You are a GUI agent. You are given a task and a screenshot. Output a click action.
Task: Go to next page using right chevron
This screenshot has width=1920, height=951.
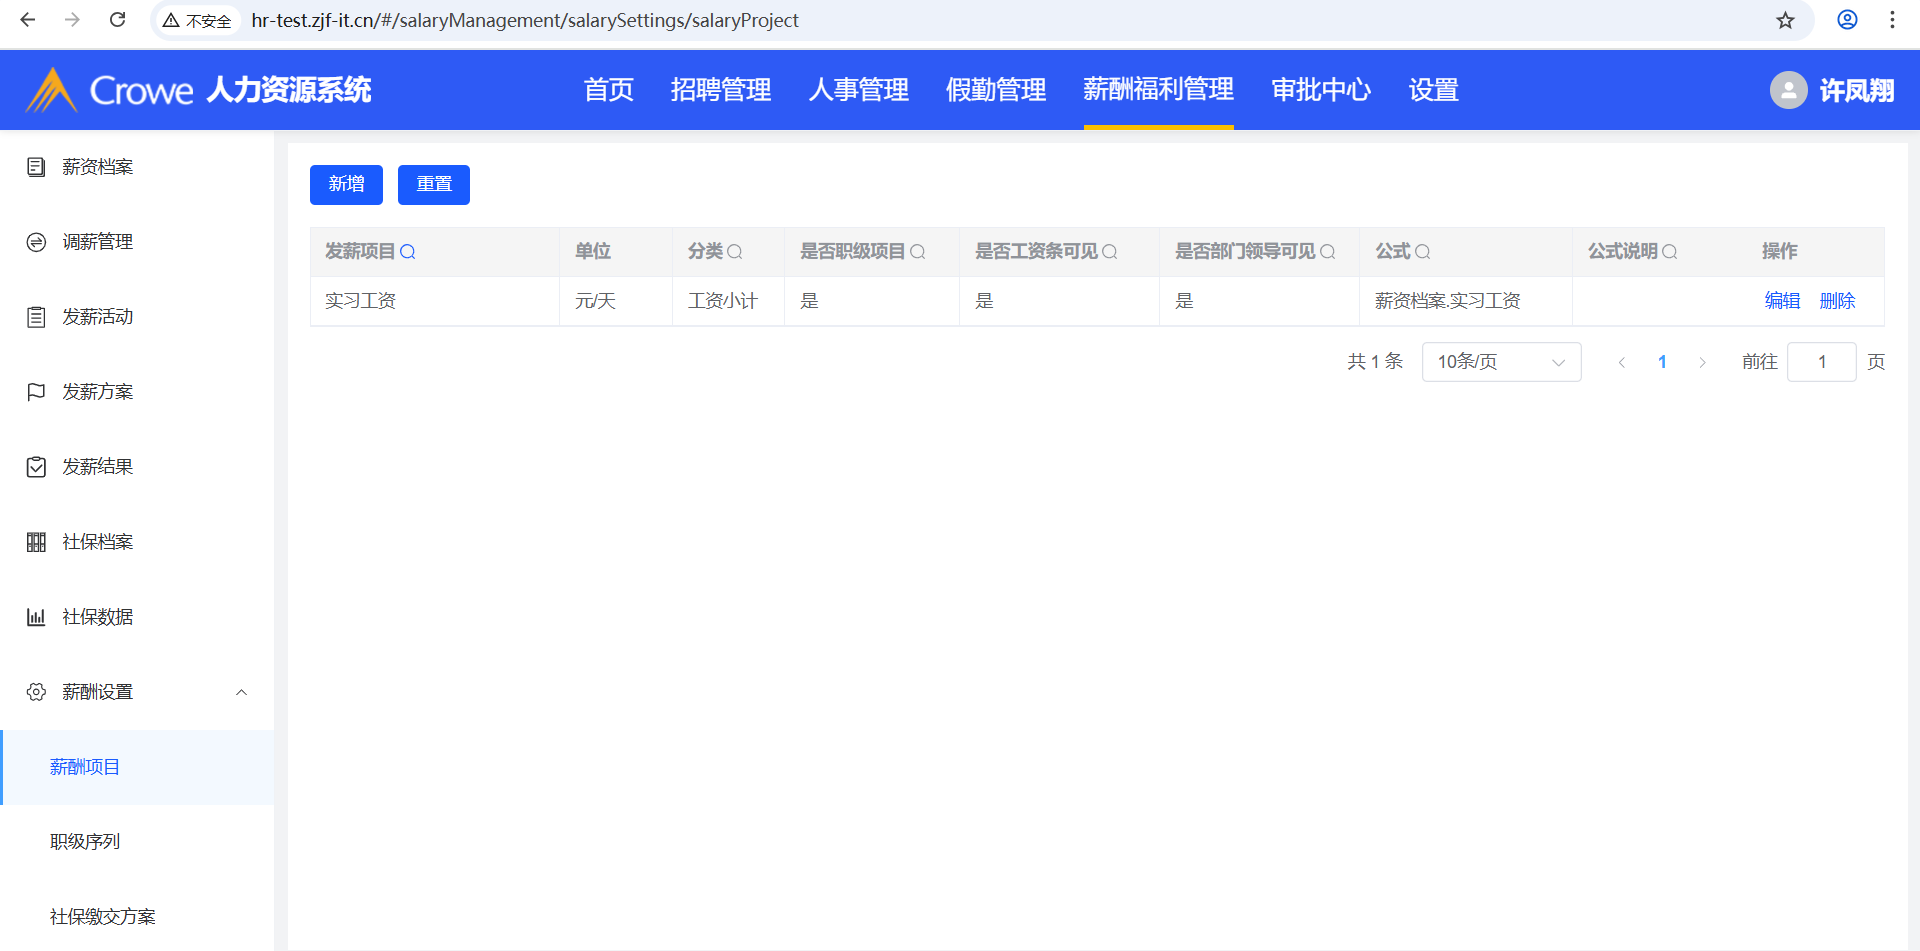coord(1702,362)
